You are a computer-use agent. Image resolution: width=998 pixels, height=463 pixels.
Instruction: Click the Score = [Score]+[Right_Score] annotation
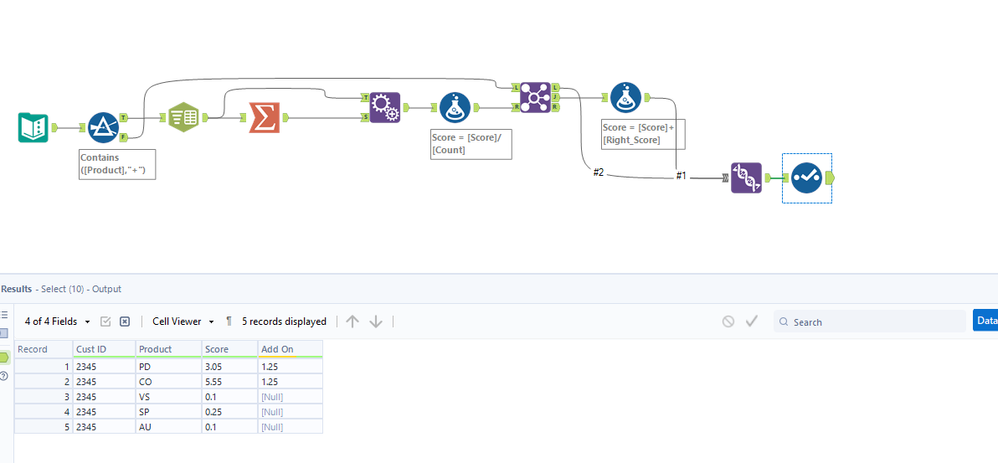[x=643, y=134]
